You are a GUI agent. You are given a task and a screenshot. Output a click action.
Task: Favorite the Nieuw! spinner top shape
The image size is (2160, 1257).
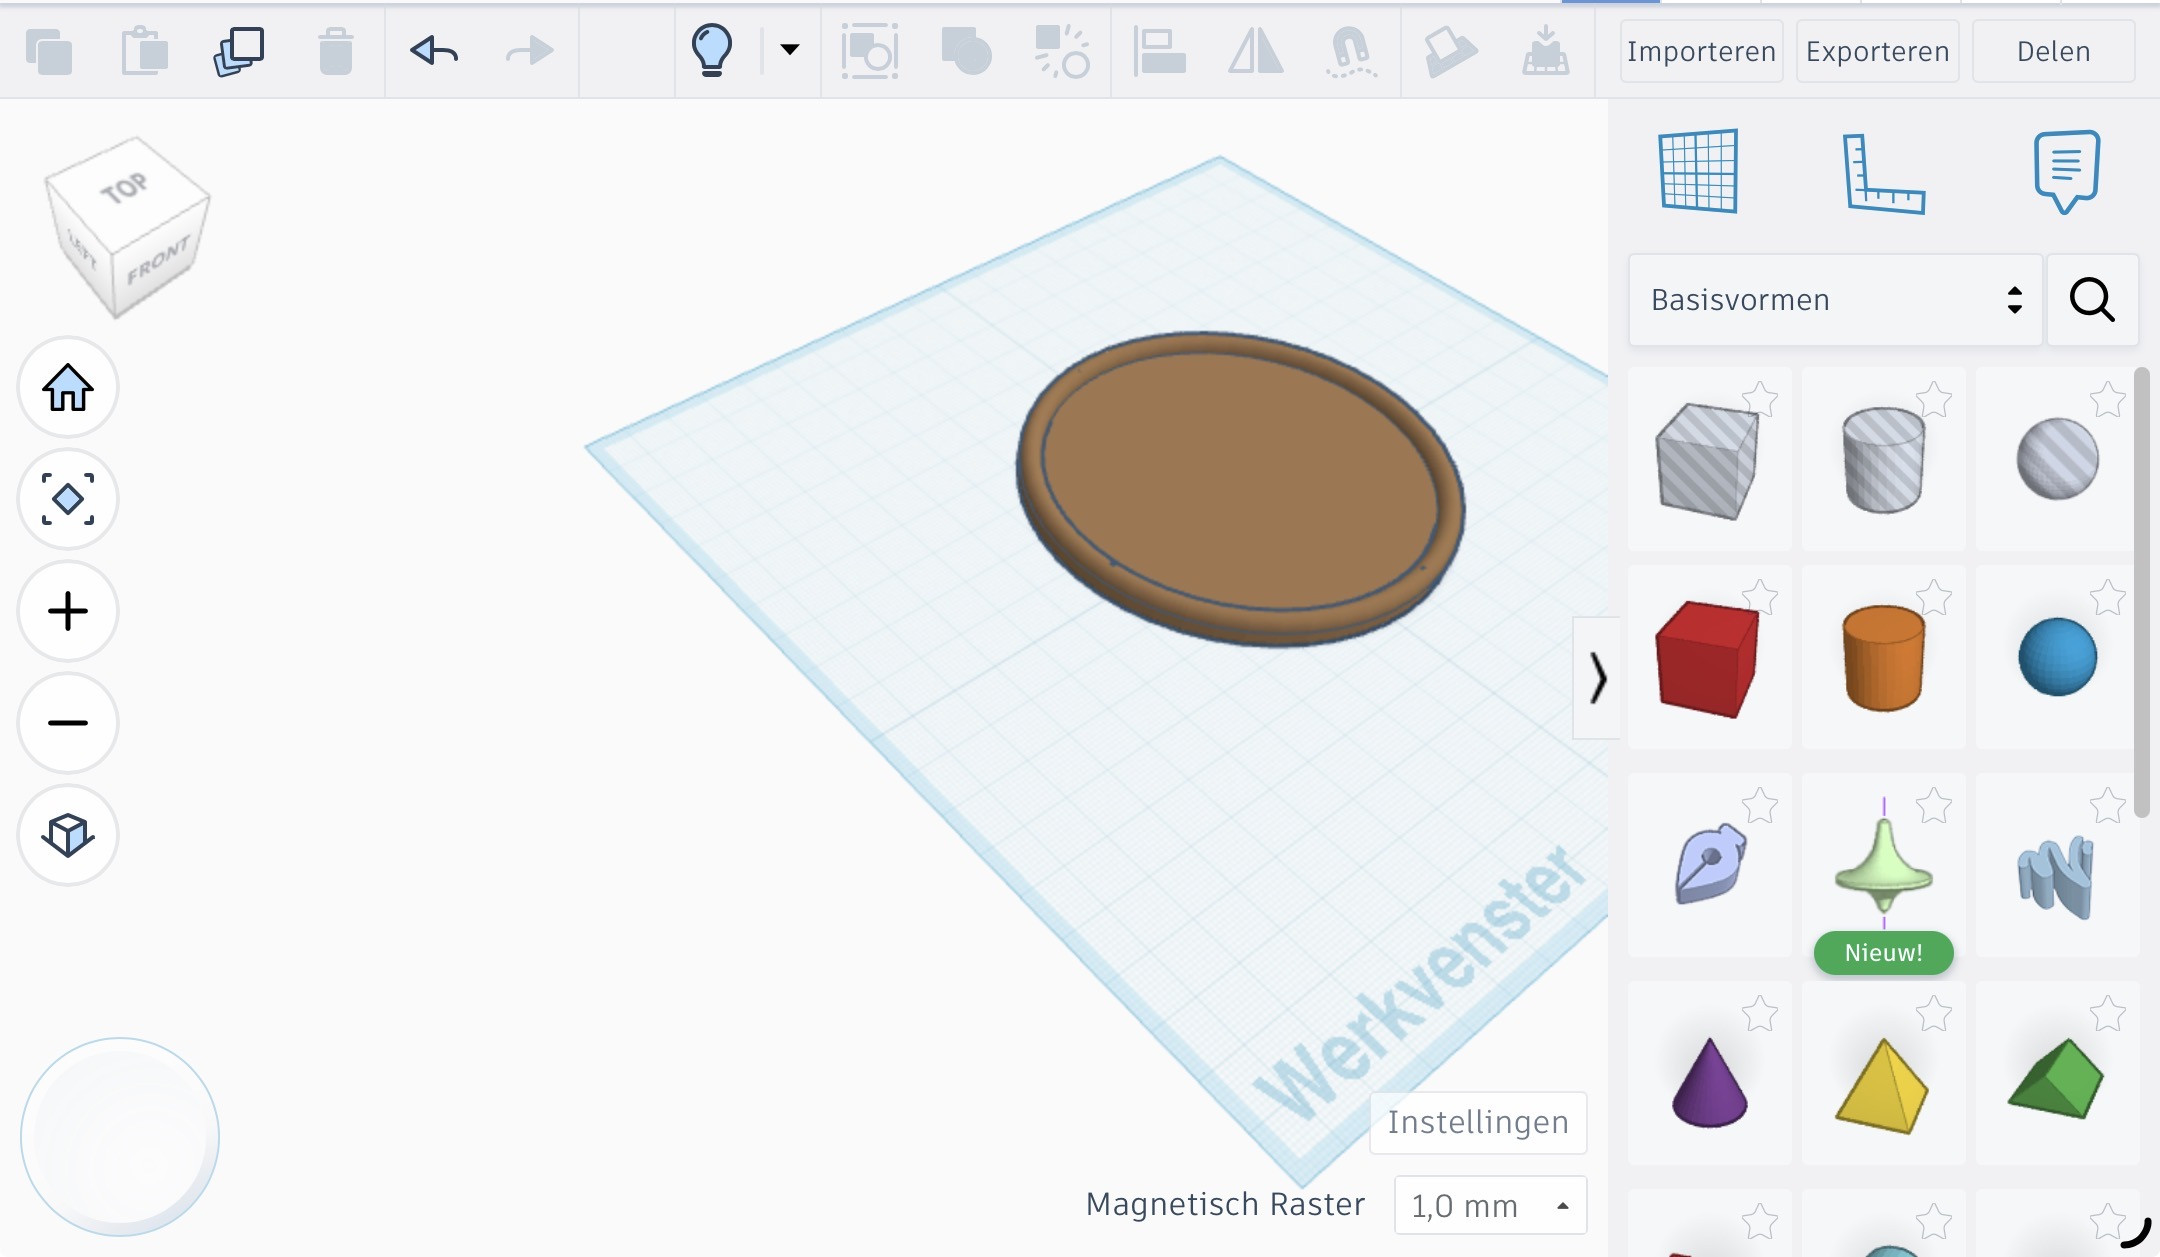(x=1934, y=803)
